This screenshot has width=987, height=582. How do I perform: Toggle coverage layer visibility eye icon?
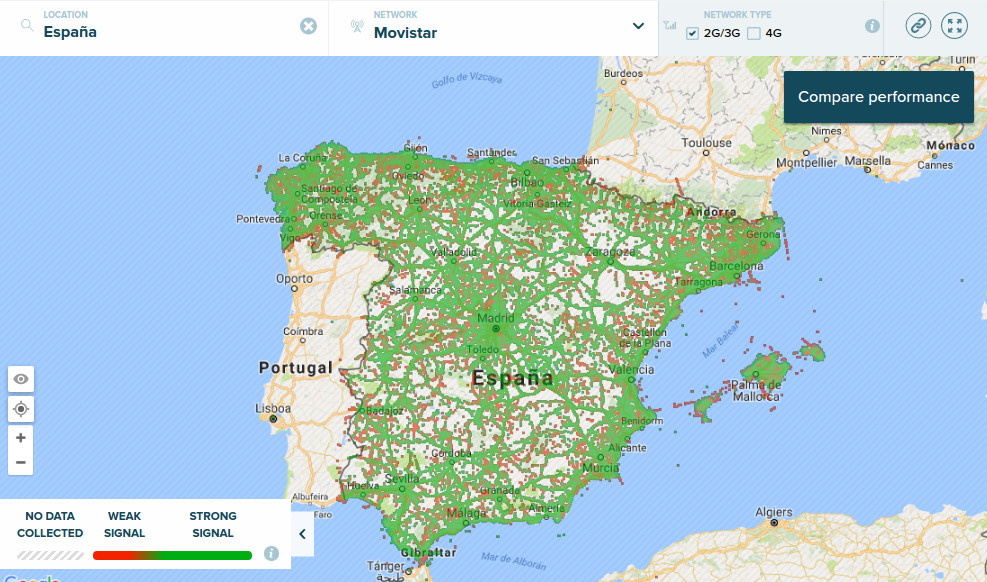[21, 379]
